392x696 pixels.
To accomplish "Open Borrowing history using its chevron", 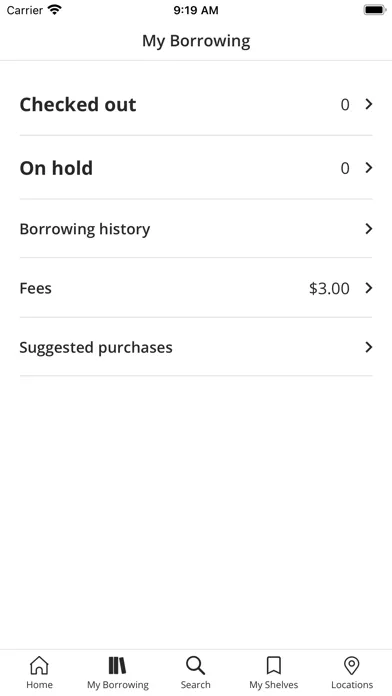I will 368,229.
